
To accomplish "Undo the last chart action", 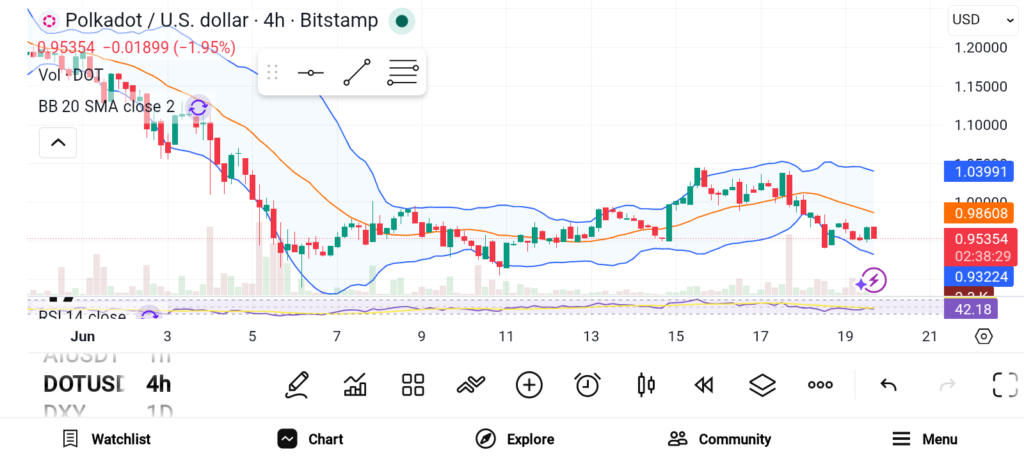I will tap(888, 385).
